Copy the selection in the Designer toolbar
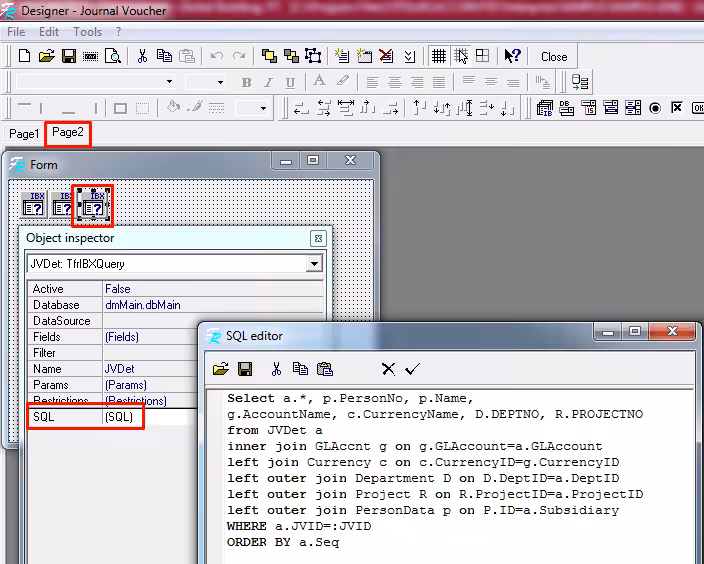Screen dimensions: 704x564 [x=164, y=56]
